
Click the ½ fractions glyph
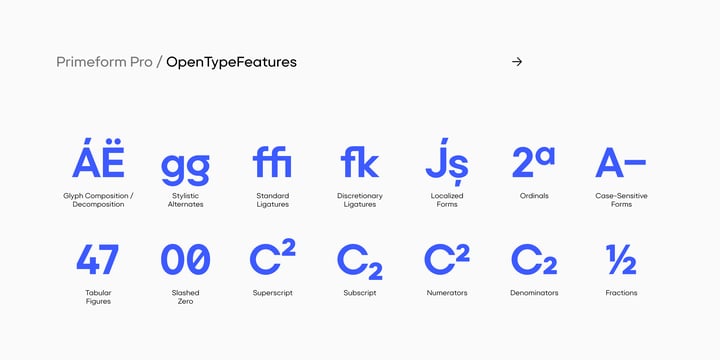tap(621, 259)
